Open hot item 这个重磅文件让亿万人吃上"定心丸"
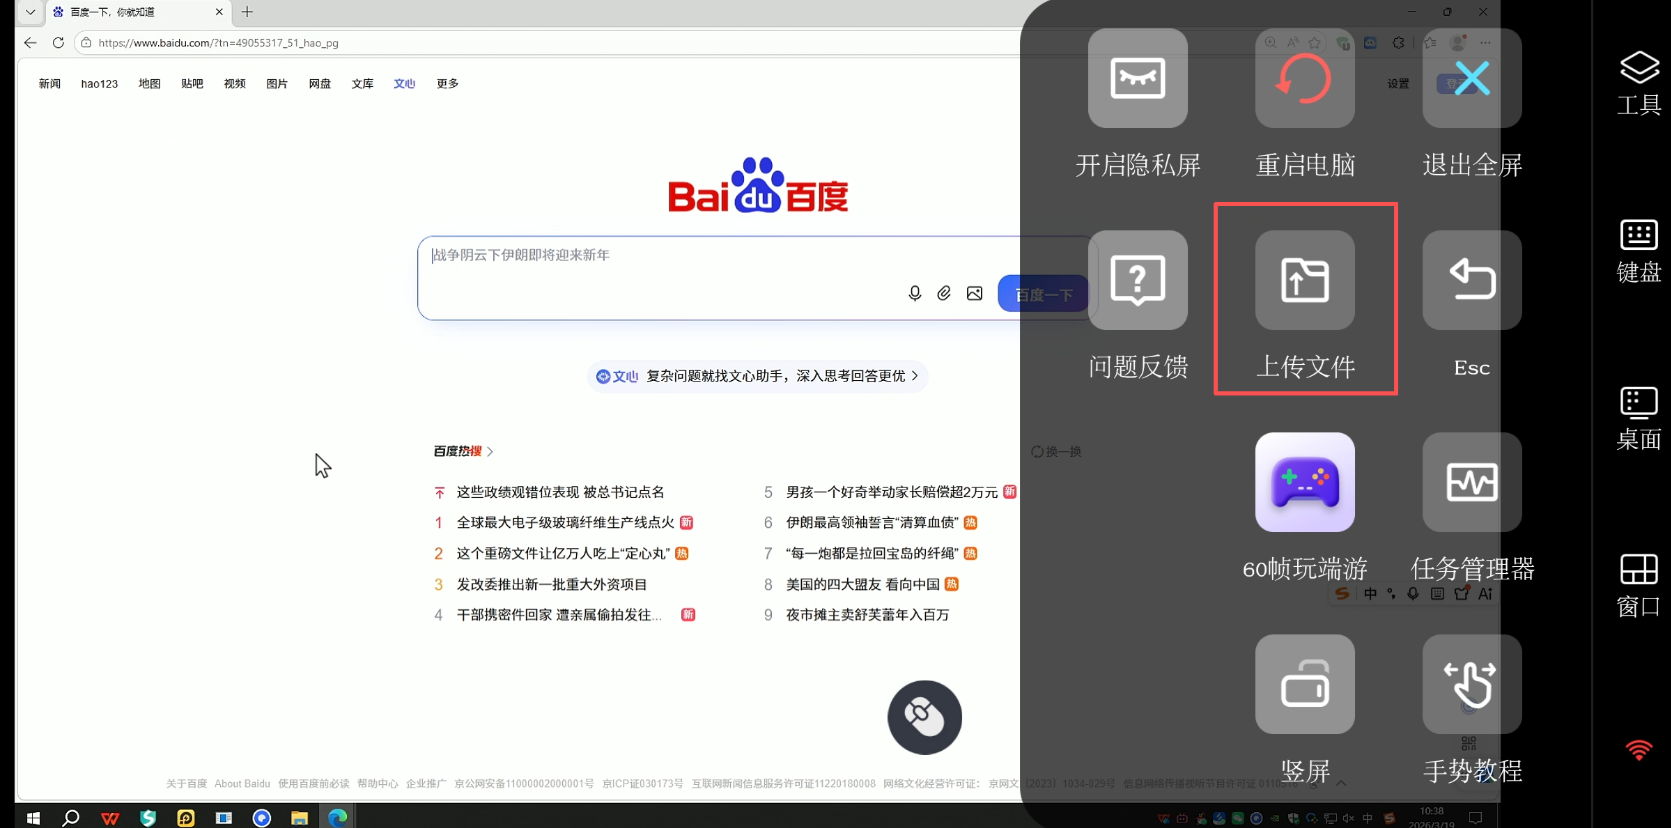 click(563, 554)
